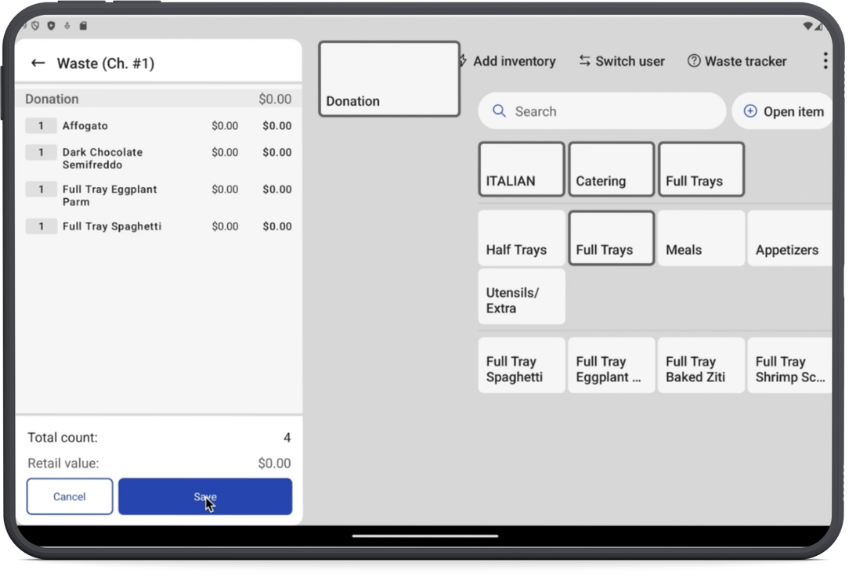
Task: Open the Meals subcategory
Action: click(x=701, y=238)
